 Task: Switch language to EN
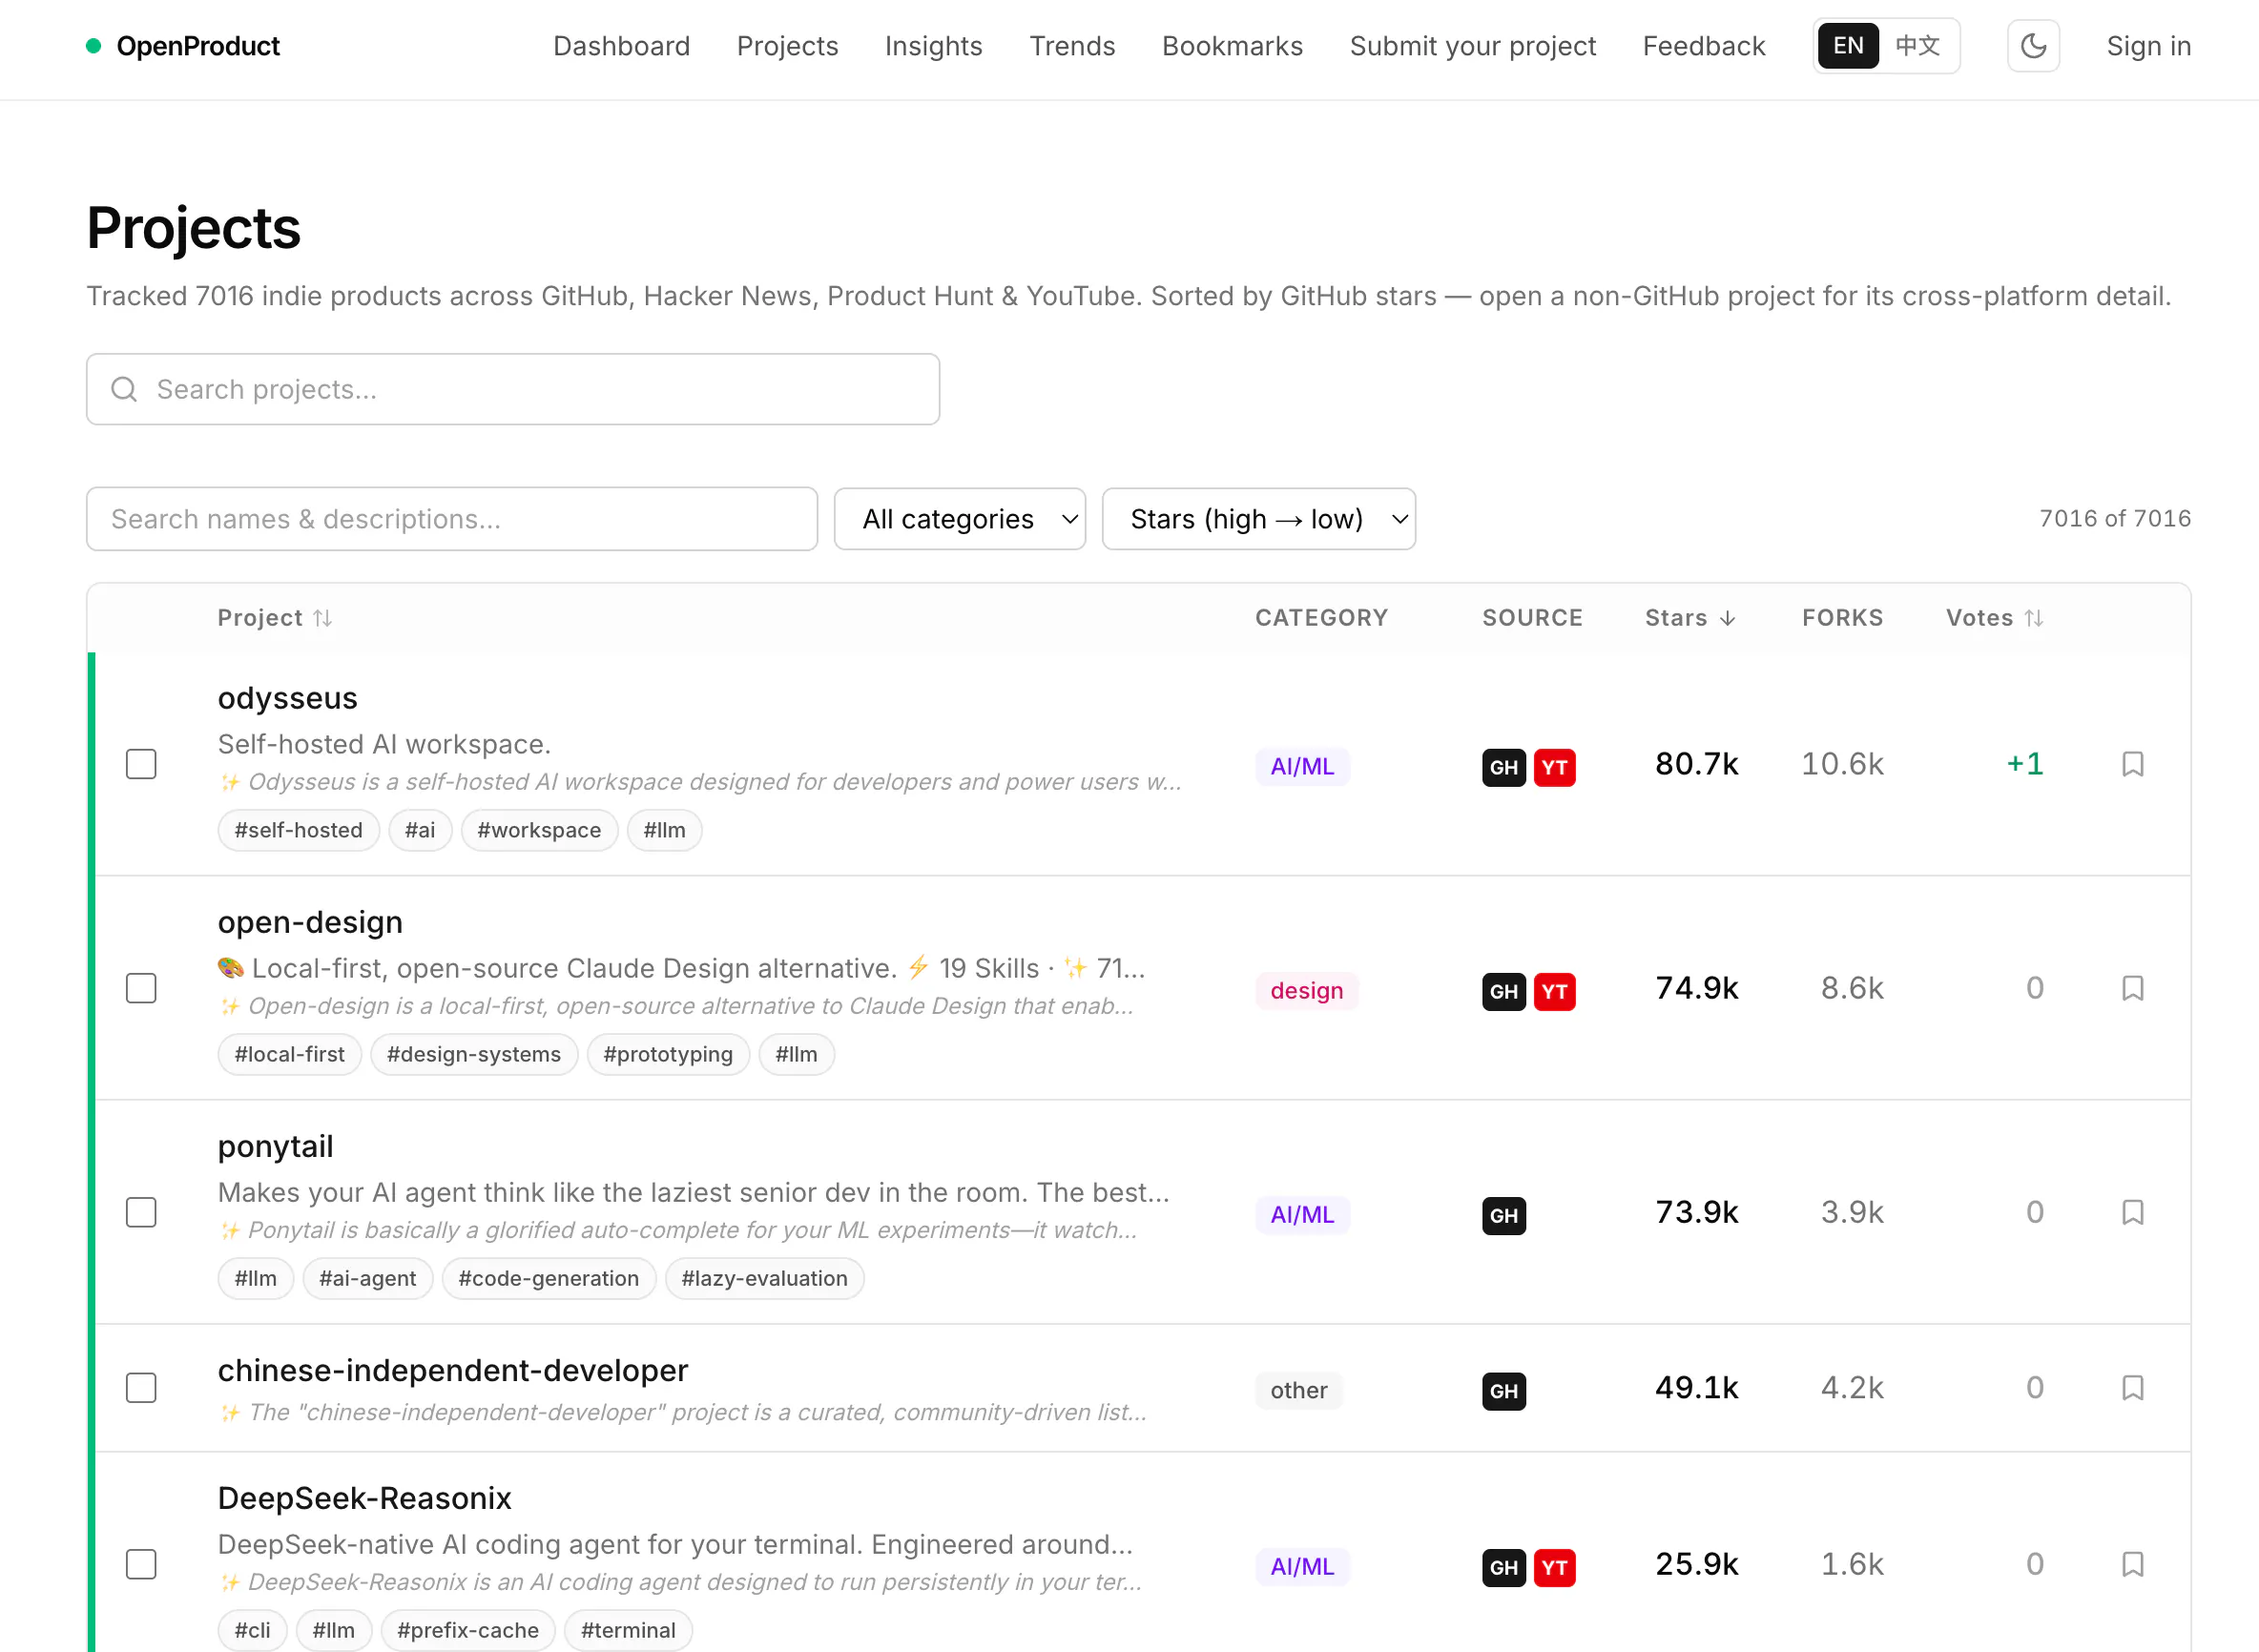[1847, 46]
